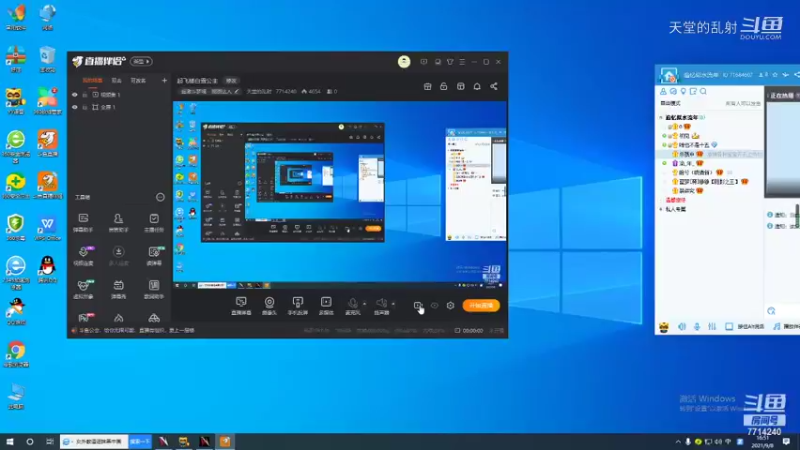The image size is (800, 450).
Task: Expand the 私人专属 channel node
Action: [661, 209]
